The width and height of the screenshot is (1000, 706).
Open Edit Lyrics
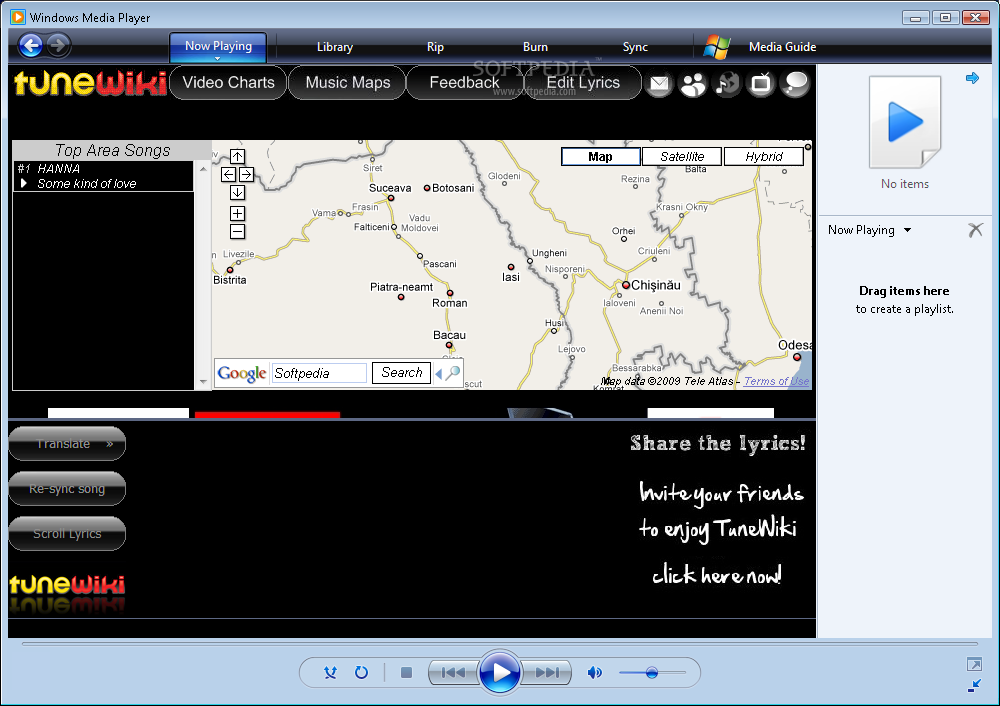pos(583,83)
